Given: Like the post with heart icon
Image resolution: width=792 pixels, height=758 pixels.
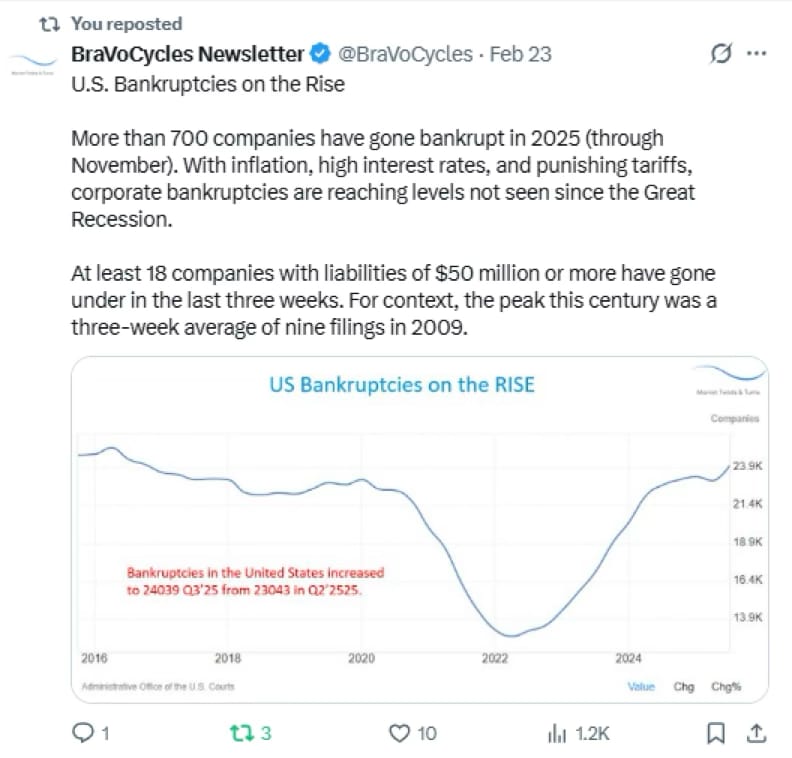Looking at the screenshot, I should click(x=400, y=733).
